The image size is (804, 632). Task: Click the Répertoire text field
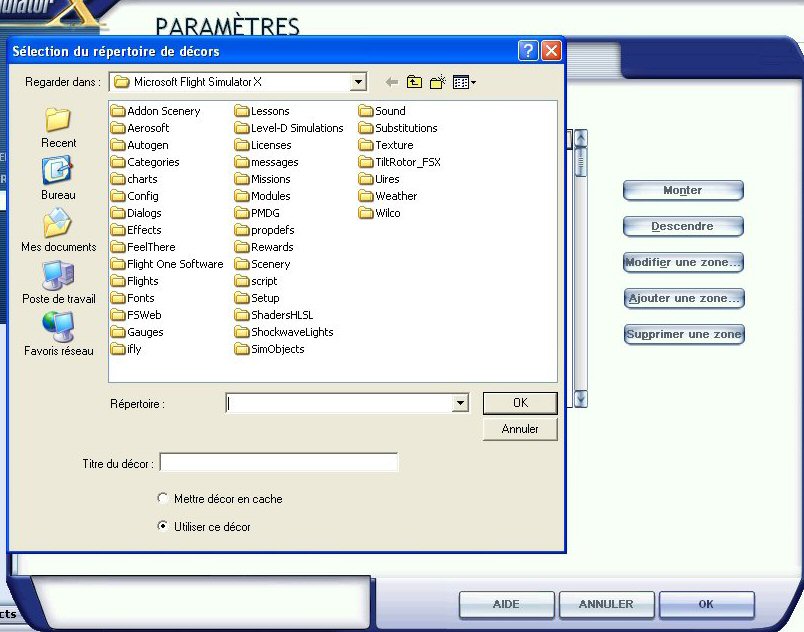tap(339, 403)
